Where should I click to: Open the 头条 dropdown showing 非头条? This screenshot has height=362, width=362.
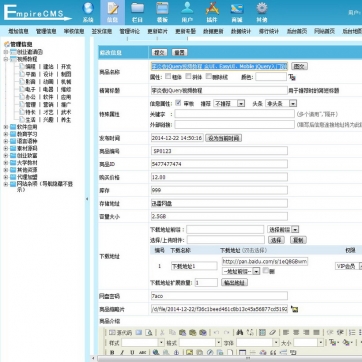[x=281, y=103]
